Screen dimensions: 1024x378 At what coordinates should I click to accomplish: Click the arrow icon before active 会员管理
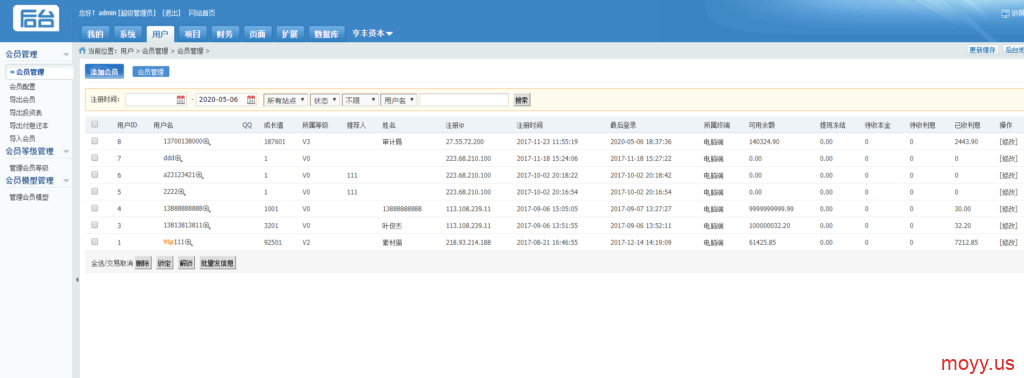tap(12, 72)
